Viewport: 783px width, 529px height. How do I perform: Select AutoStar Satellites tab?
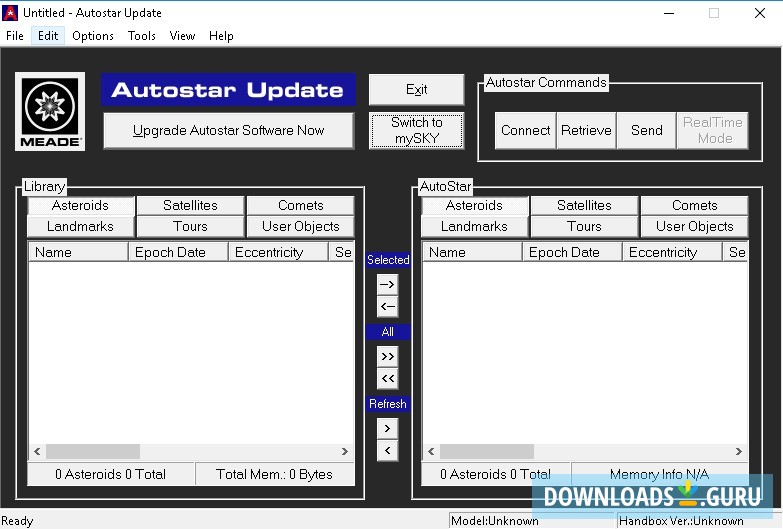584,205
